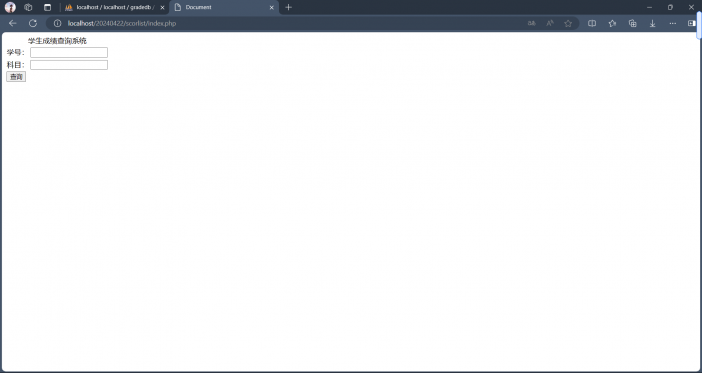
Task: Close the localhost gradedb tab
Action: [x=162, y=8]
